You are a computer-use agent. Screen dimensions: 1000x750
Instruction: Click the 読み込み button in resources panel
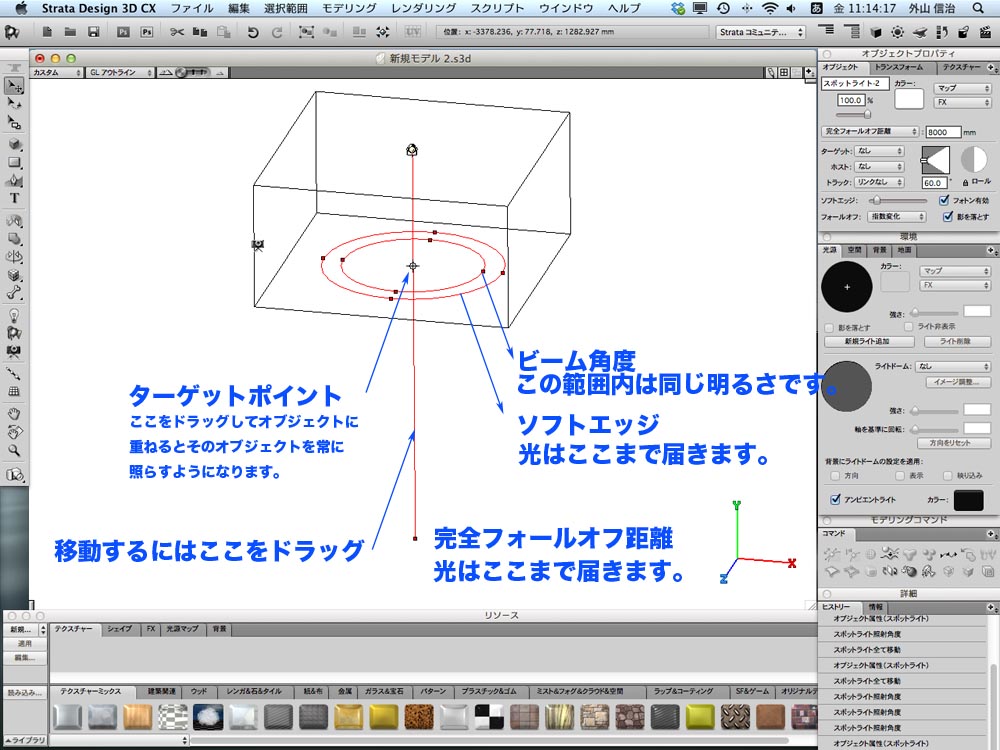[24, 693]
